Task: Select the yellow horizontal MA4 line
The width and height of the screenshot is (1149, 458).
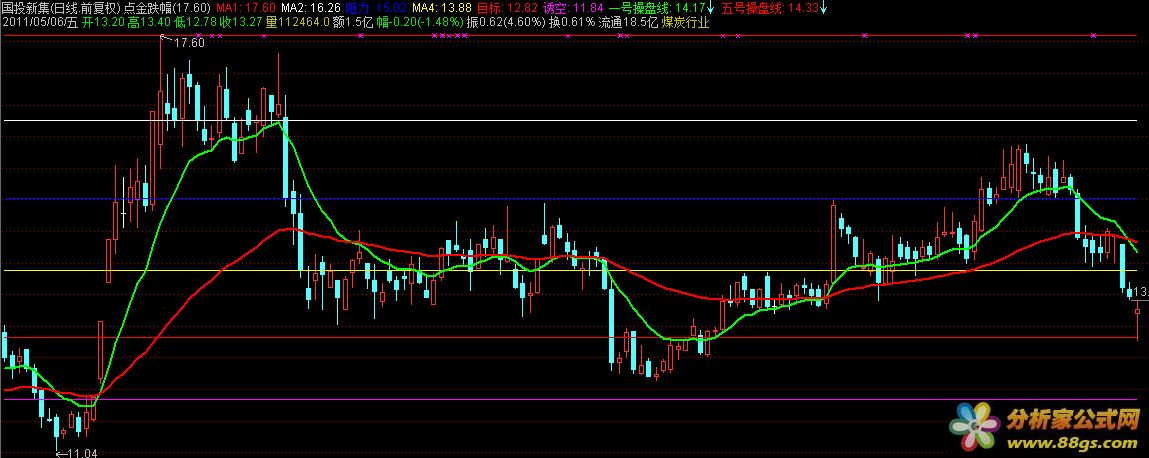Action: (572, 270)
